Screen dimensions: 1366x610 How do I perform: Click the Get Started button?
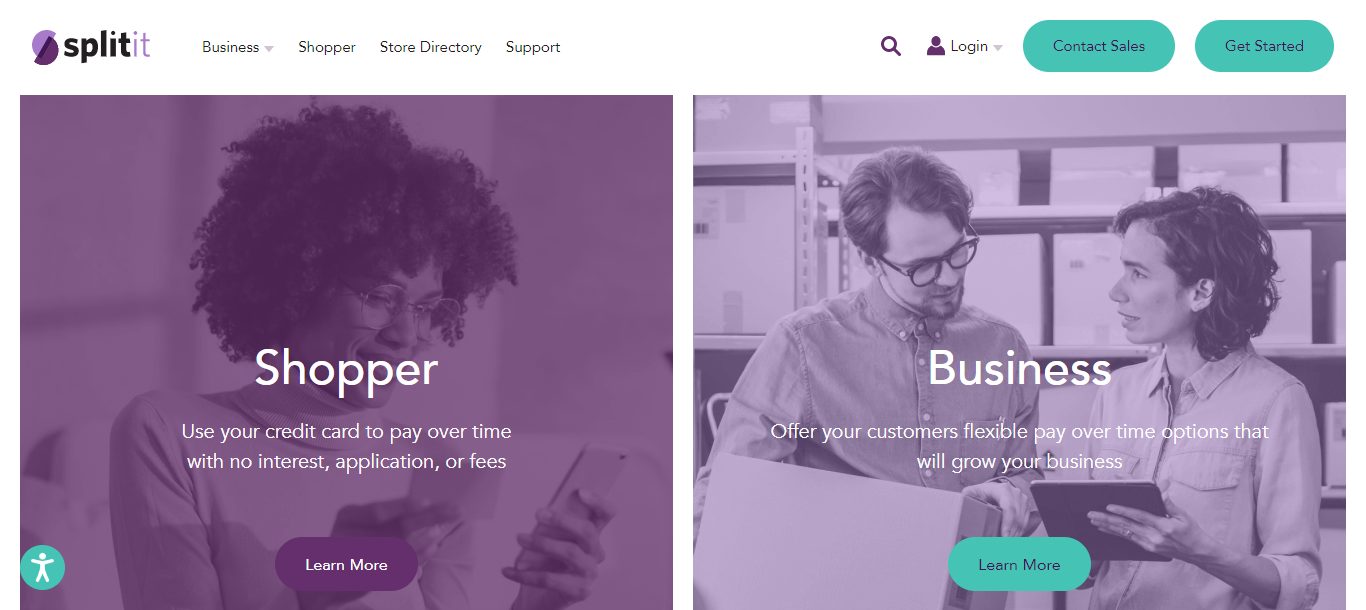[1264, 46]
